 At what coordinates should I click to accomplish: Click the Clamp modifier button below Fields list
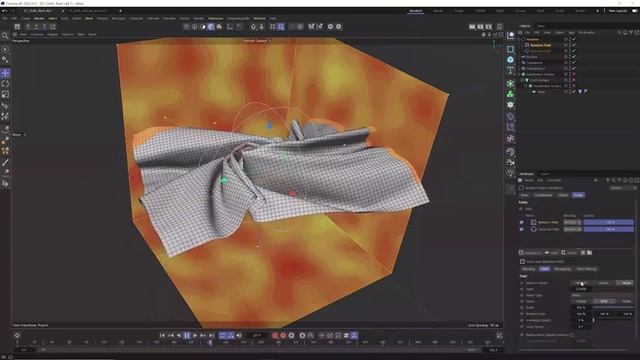(x=569, y=253)
